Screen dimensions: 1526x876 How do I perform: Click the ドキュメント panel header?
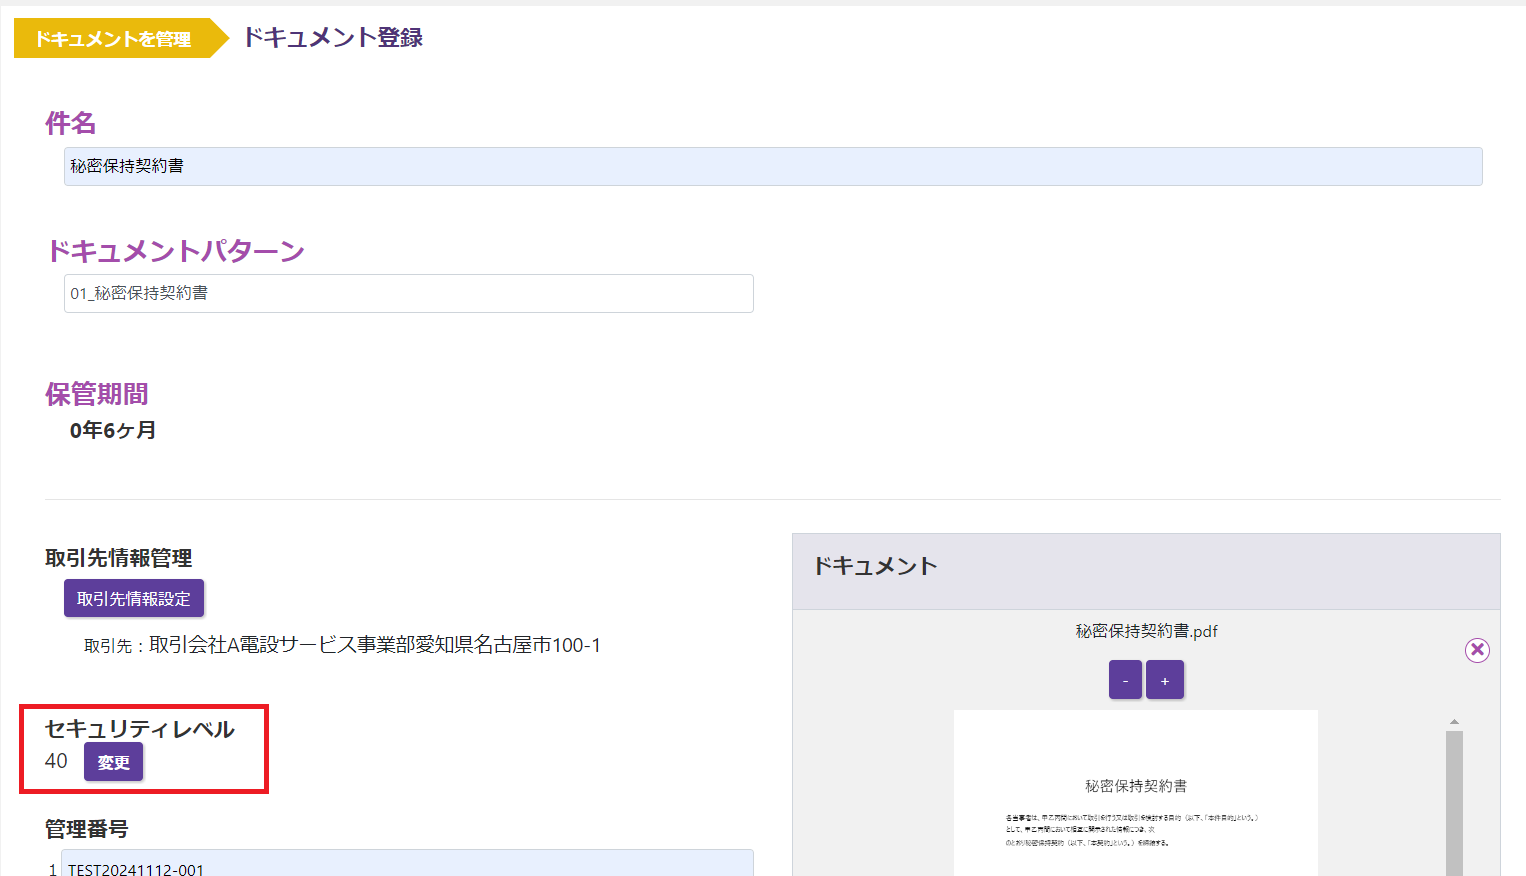875,566
